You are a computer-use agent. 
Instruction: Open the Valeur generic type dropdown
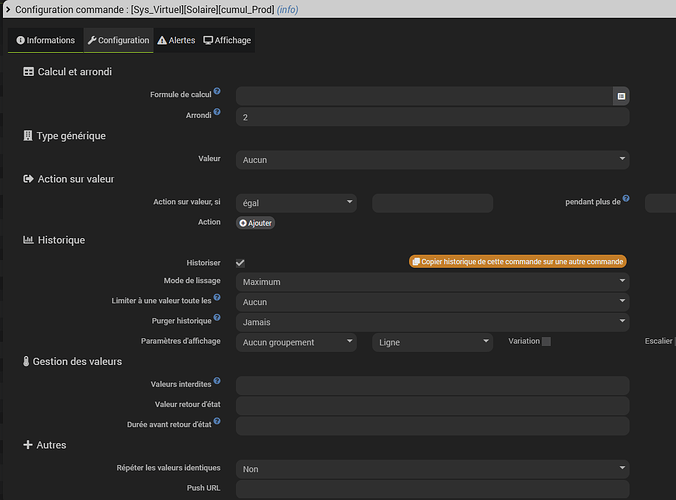(432, 160)
